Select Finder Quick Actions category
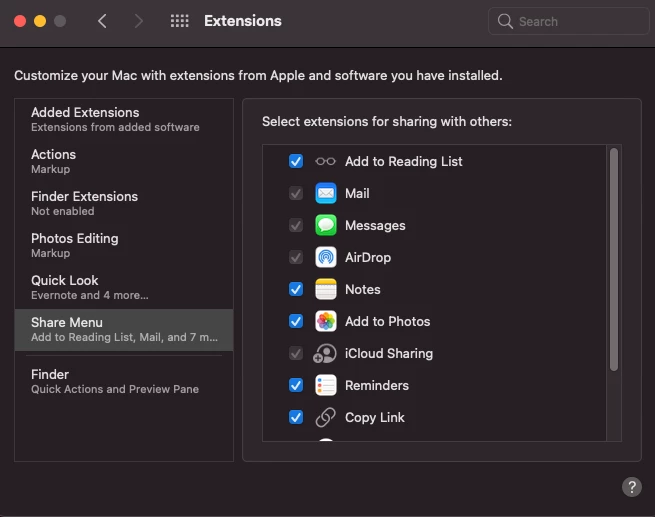 [x=124, y=381]
